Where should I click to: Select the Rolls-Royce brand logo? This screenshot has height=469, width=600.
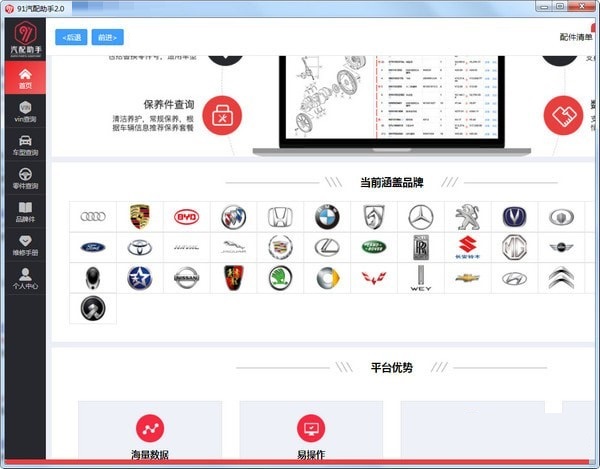pyautogui.click(x=421, y=248)
